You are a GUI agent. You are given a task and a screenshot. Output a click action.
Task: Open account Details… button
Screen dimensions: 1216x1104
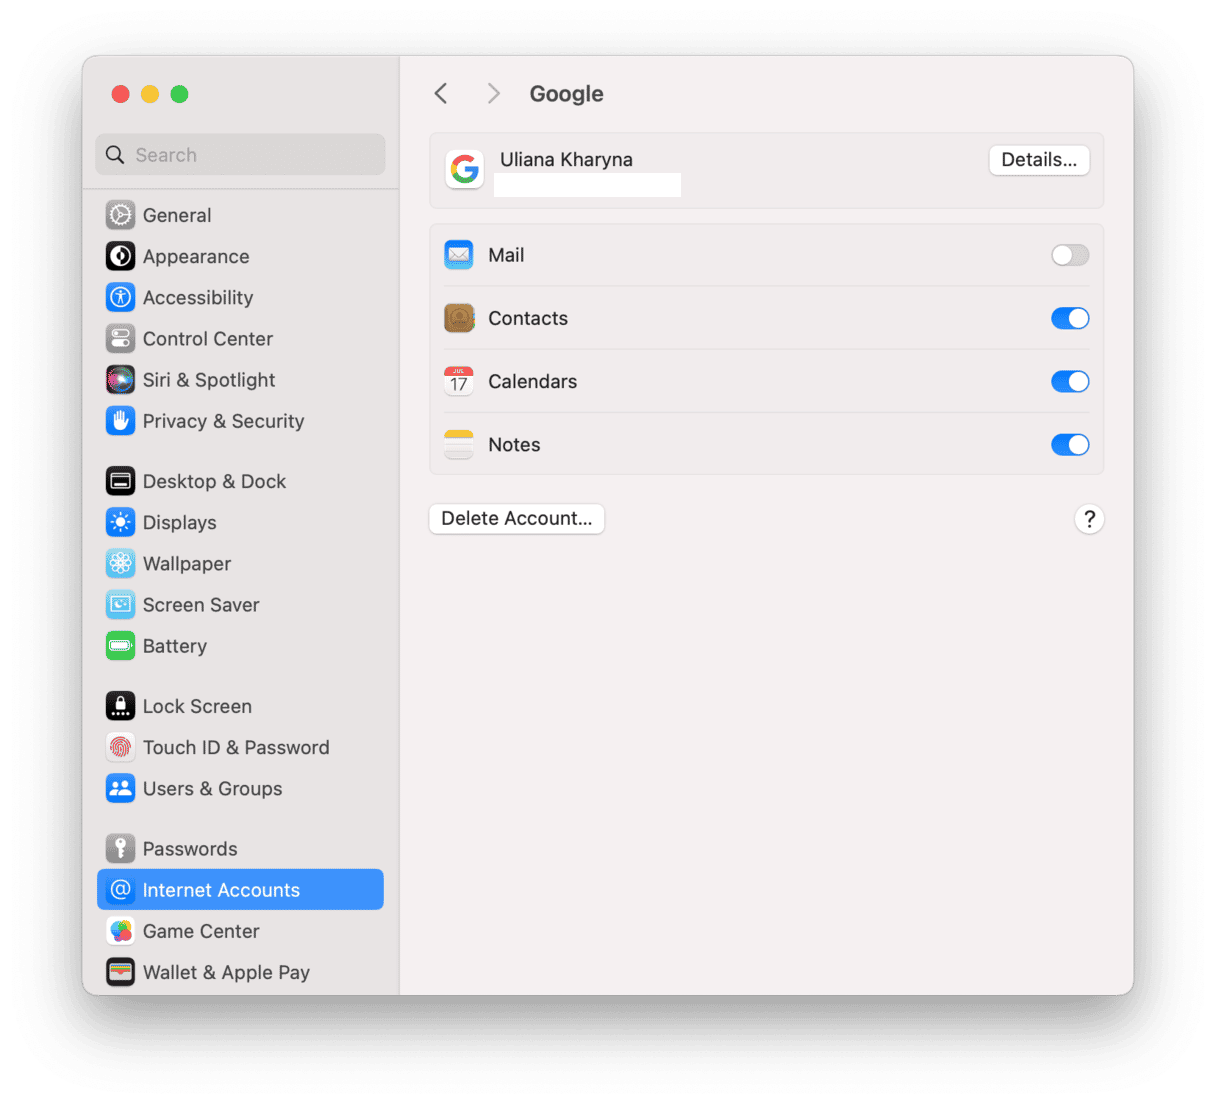pyautogui.click(x=1039, y=160)
